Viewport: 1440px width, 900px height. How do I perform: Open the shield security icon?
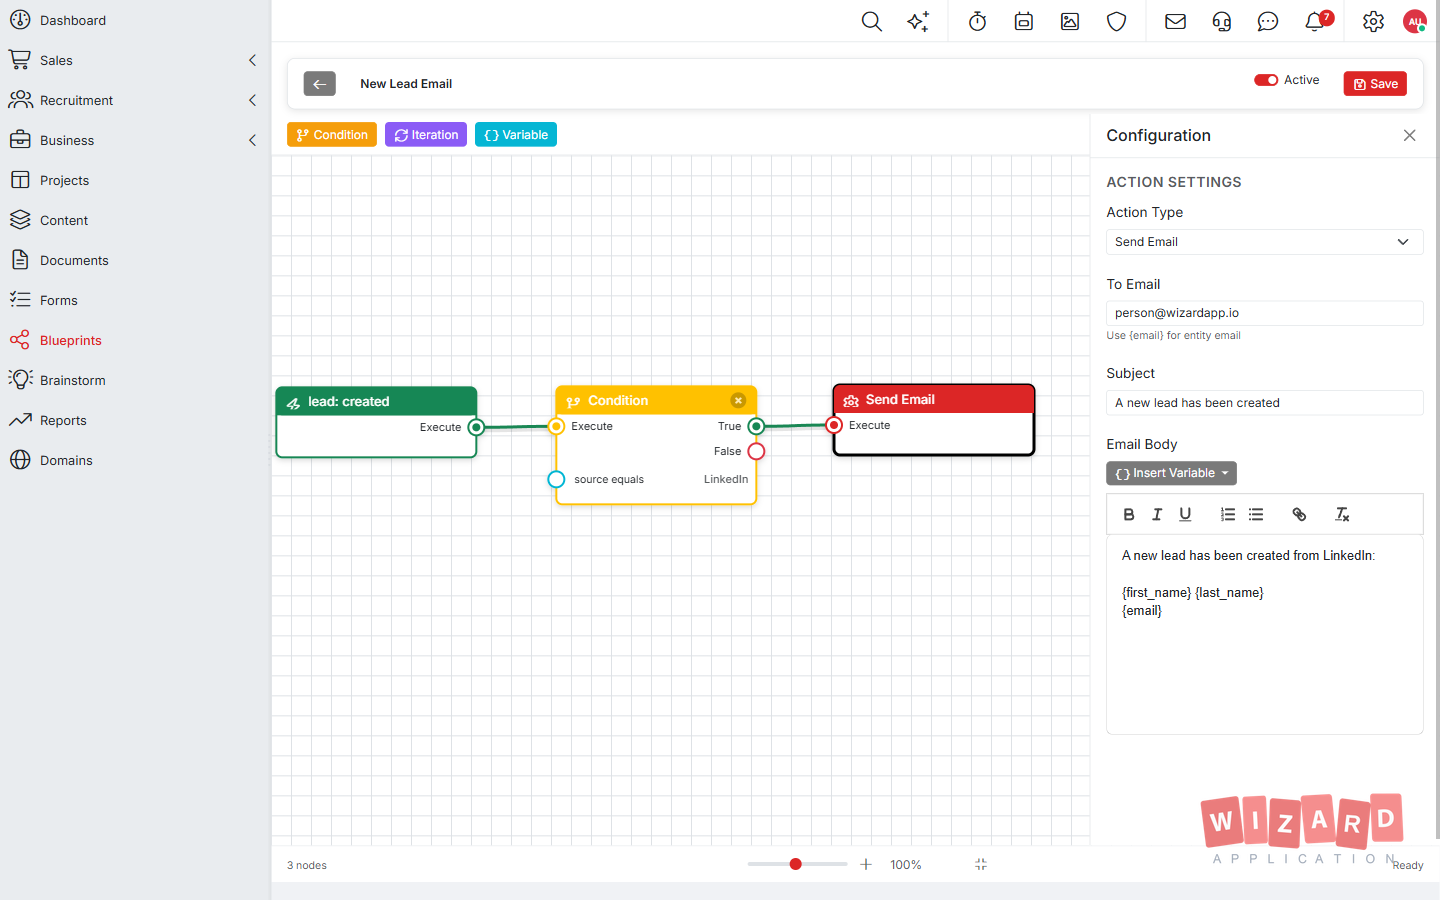1117,21
